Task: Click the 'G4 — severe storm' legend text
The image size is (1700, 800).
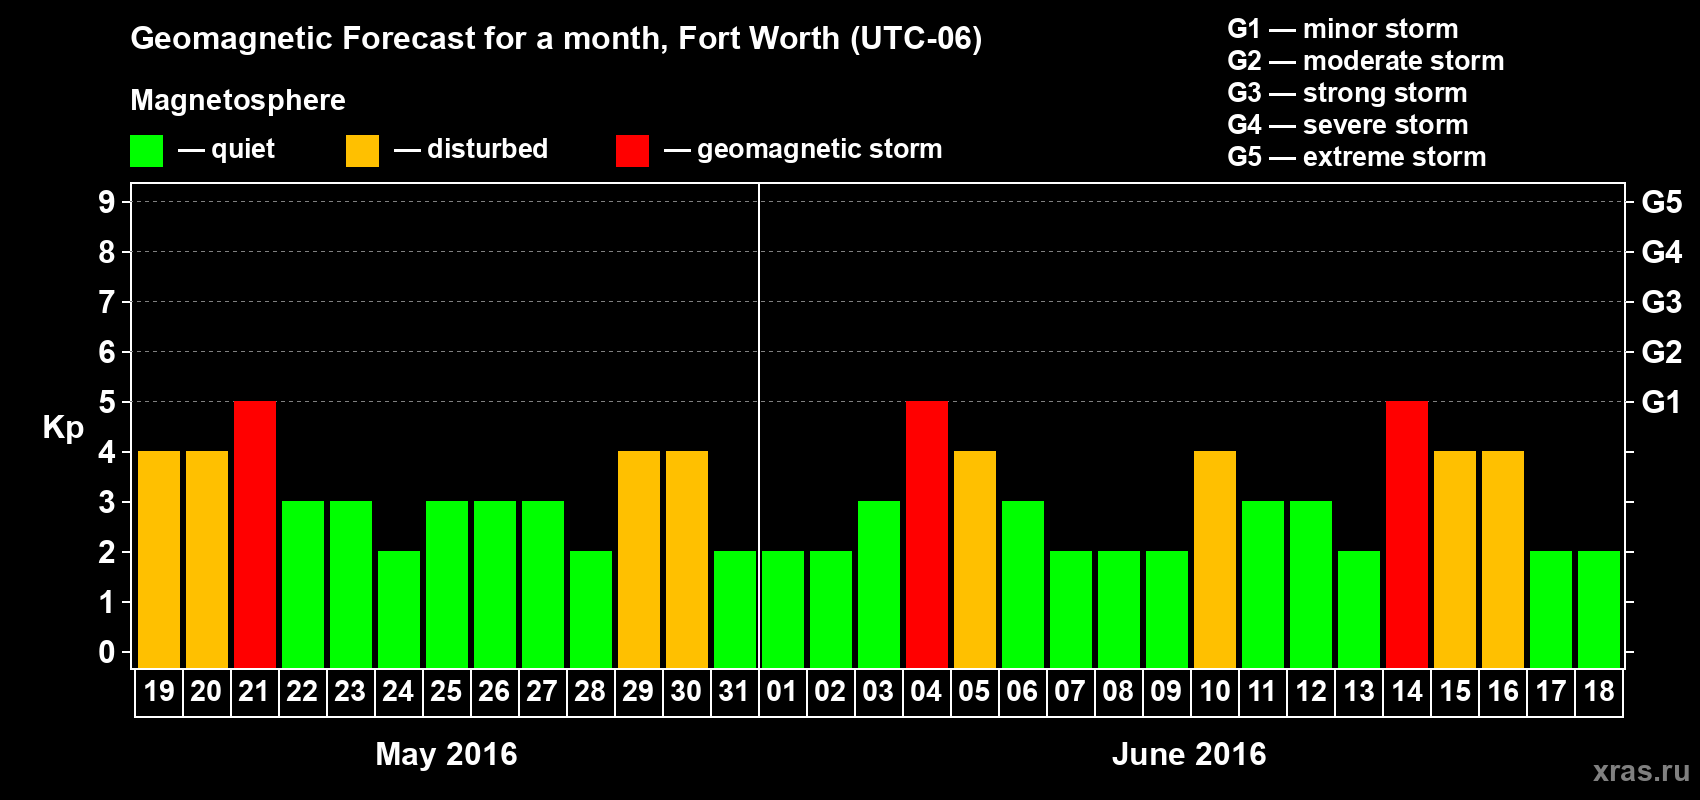Action: (x=1348, y=125)
